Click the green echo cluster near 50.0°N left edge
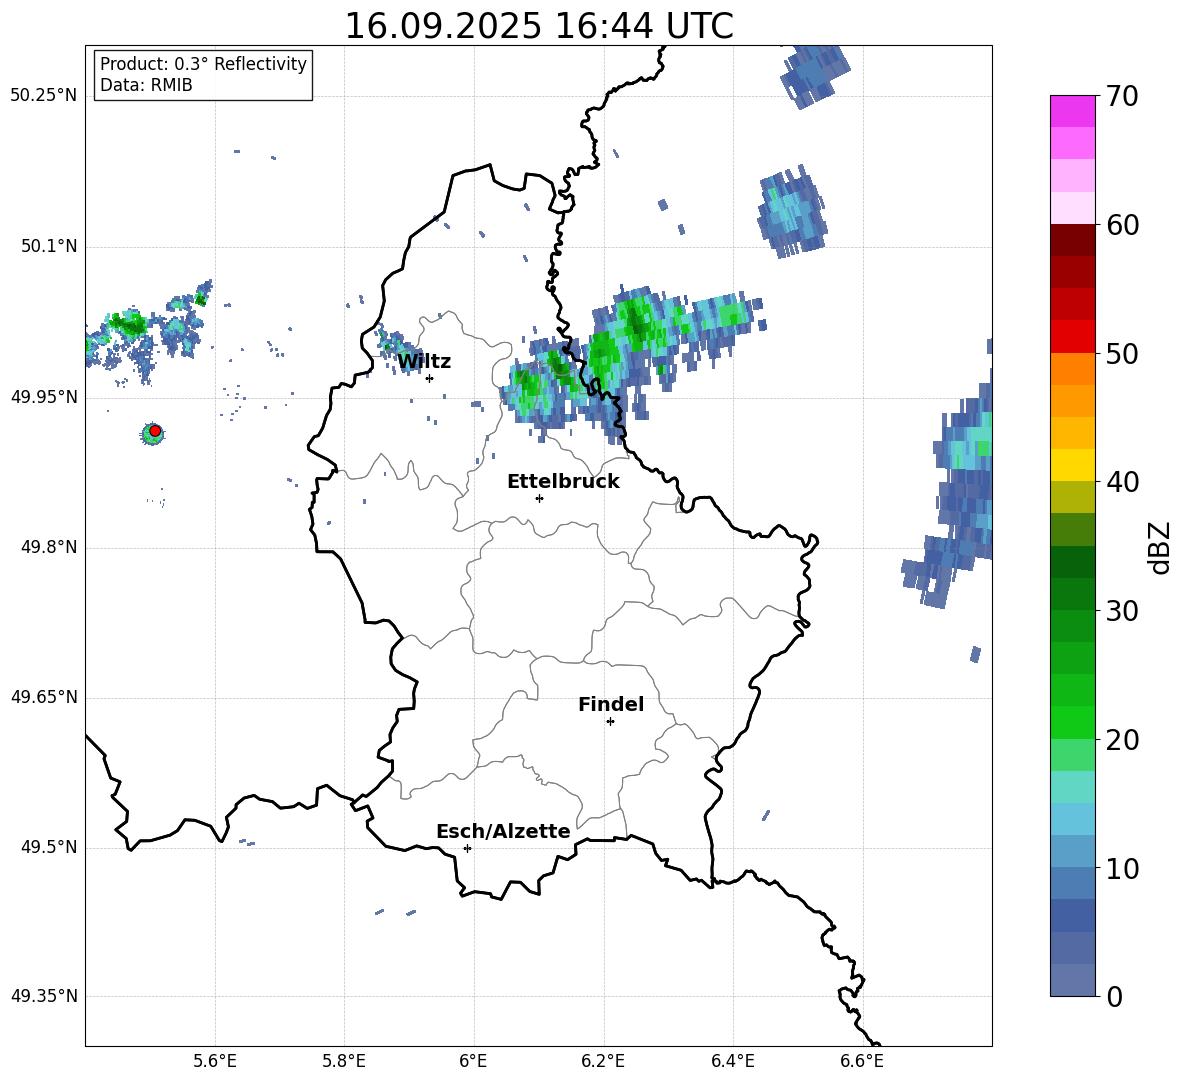 click(x=127, y=325)
